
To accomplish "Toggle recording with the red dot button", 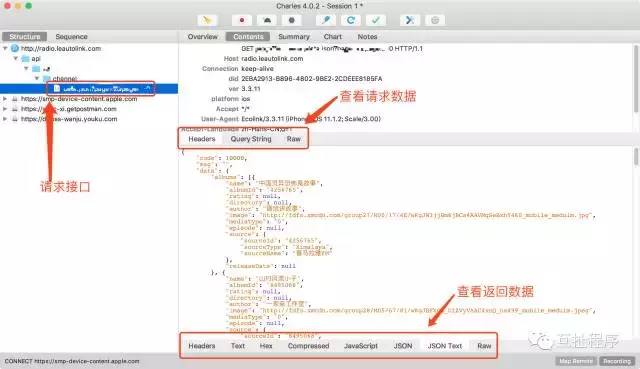I will click(242, 20).
